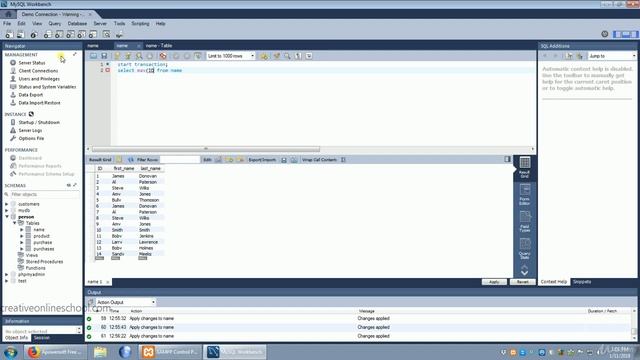Create new schema toolbar icon
The image size is (640, 360).
(x=47, y=35)
